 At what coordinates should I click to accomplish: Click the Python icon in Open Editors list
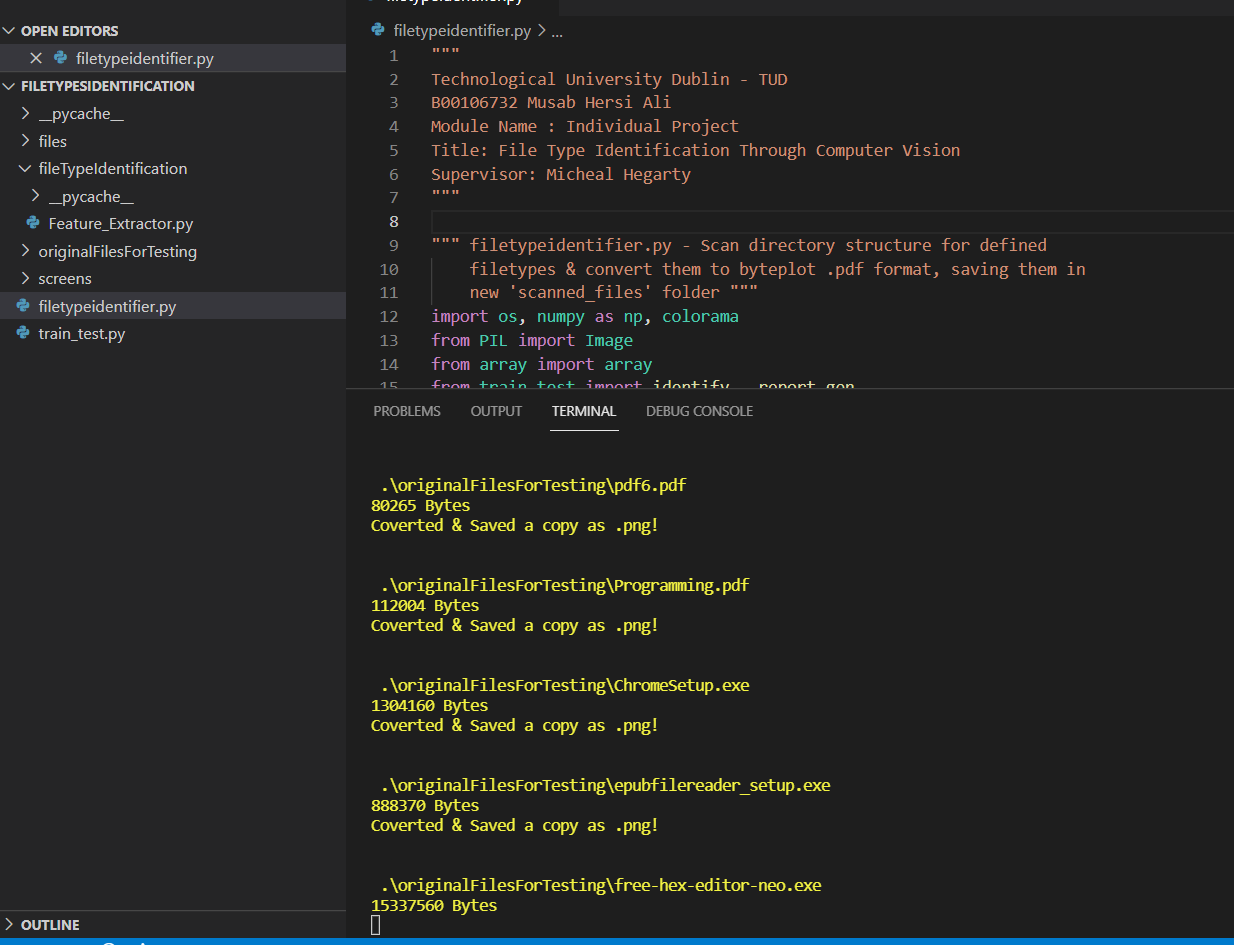tap(62, 58)
